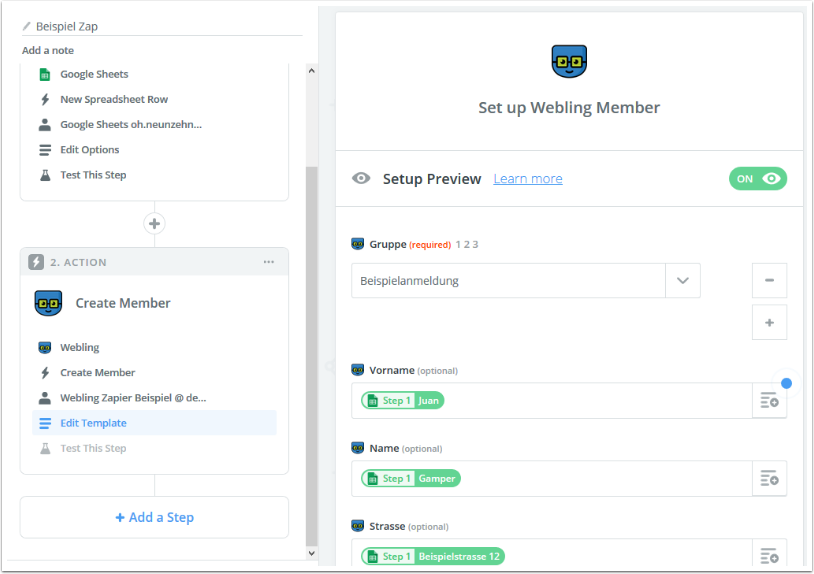Open Test This Step in the trigger step

tap(154, 175)
